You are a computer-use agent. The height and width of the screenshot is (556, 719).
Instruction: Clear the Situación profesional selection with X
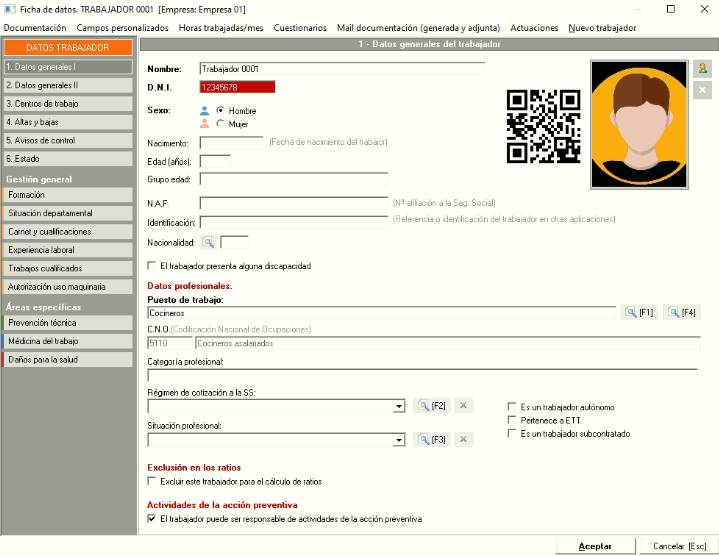click(463, 440)
